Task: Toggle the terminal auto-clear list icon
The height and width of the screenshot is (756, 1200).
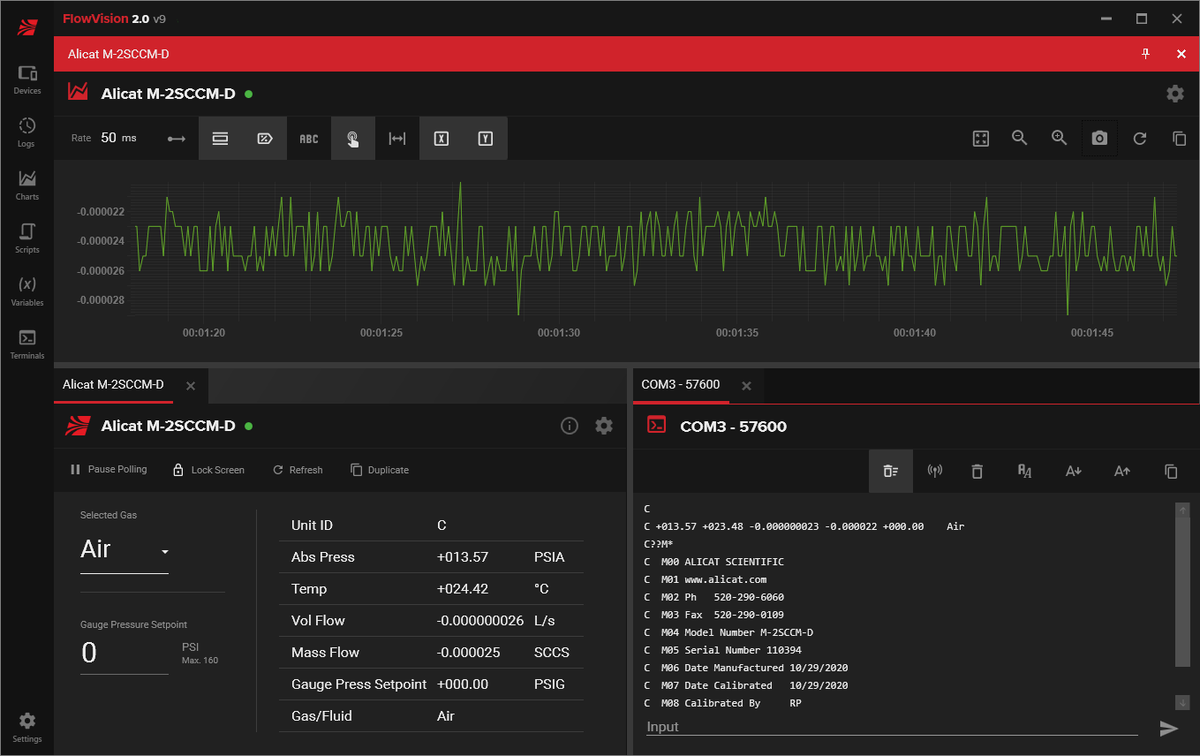Action: click(890, 471)
